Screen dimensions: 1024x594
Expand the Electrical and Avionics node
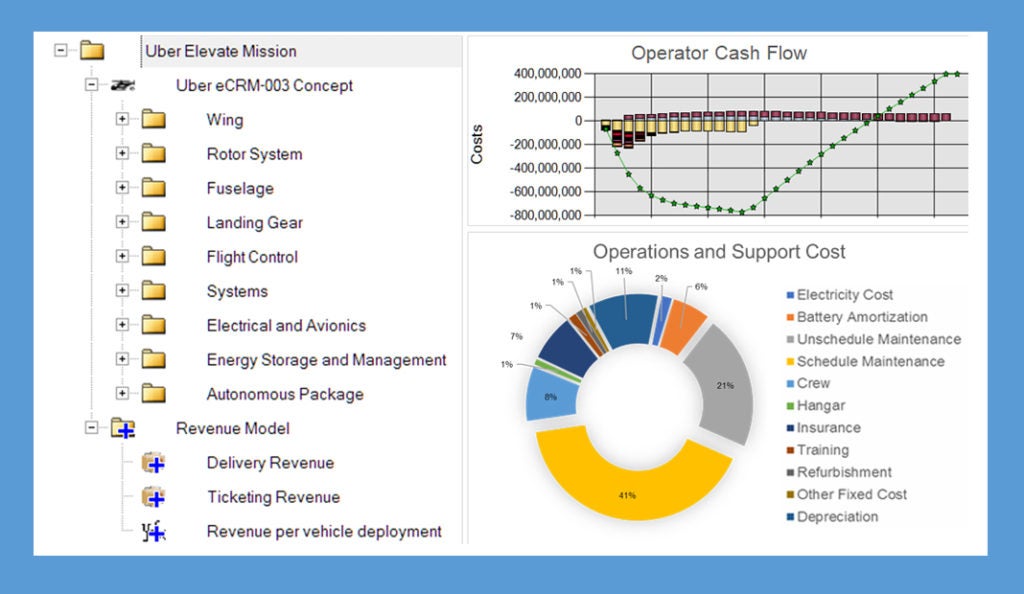122,324
